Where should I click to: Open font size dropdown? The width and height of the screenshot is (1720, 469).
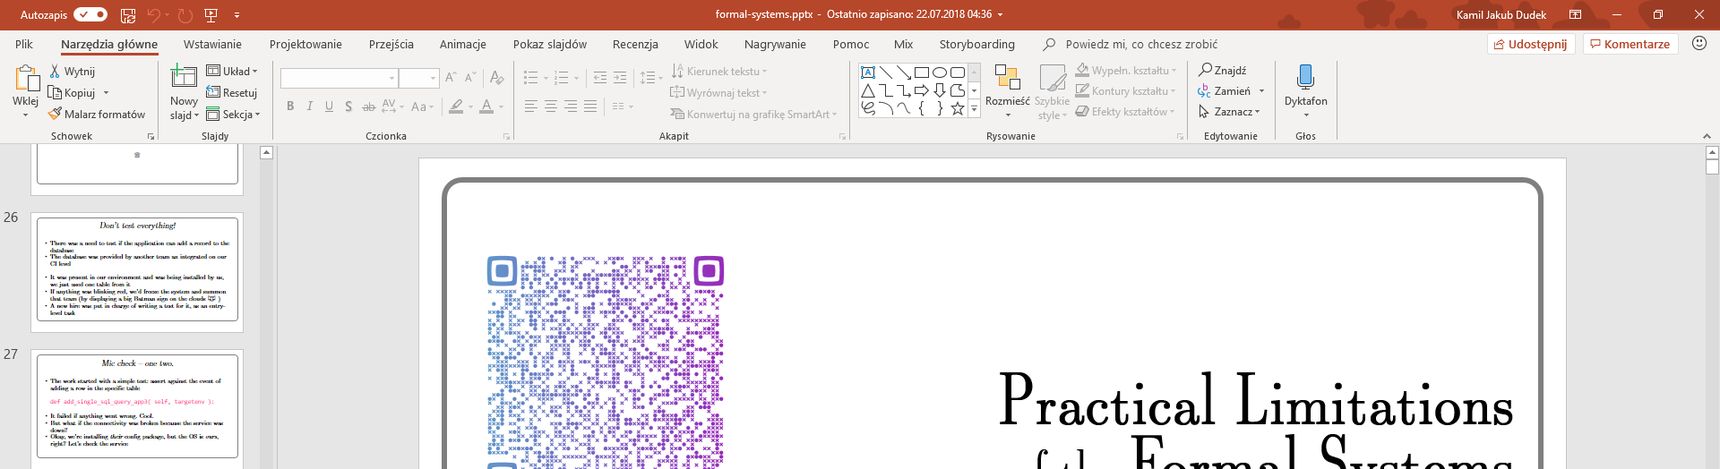click(x=433, y=78)
